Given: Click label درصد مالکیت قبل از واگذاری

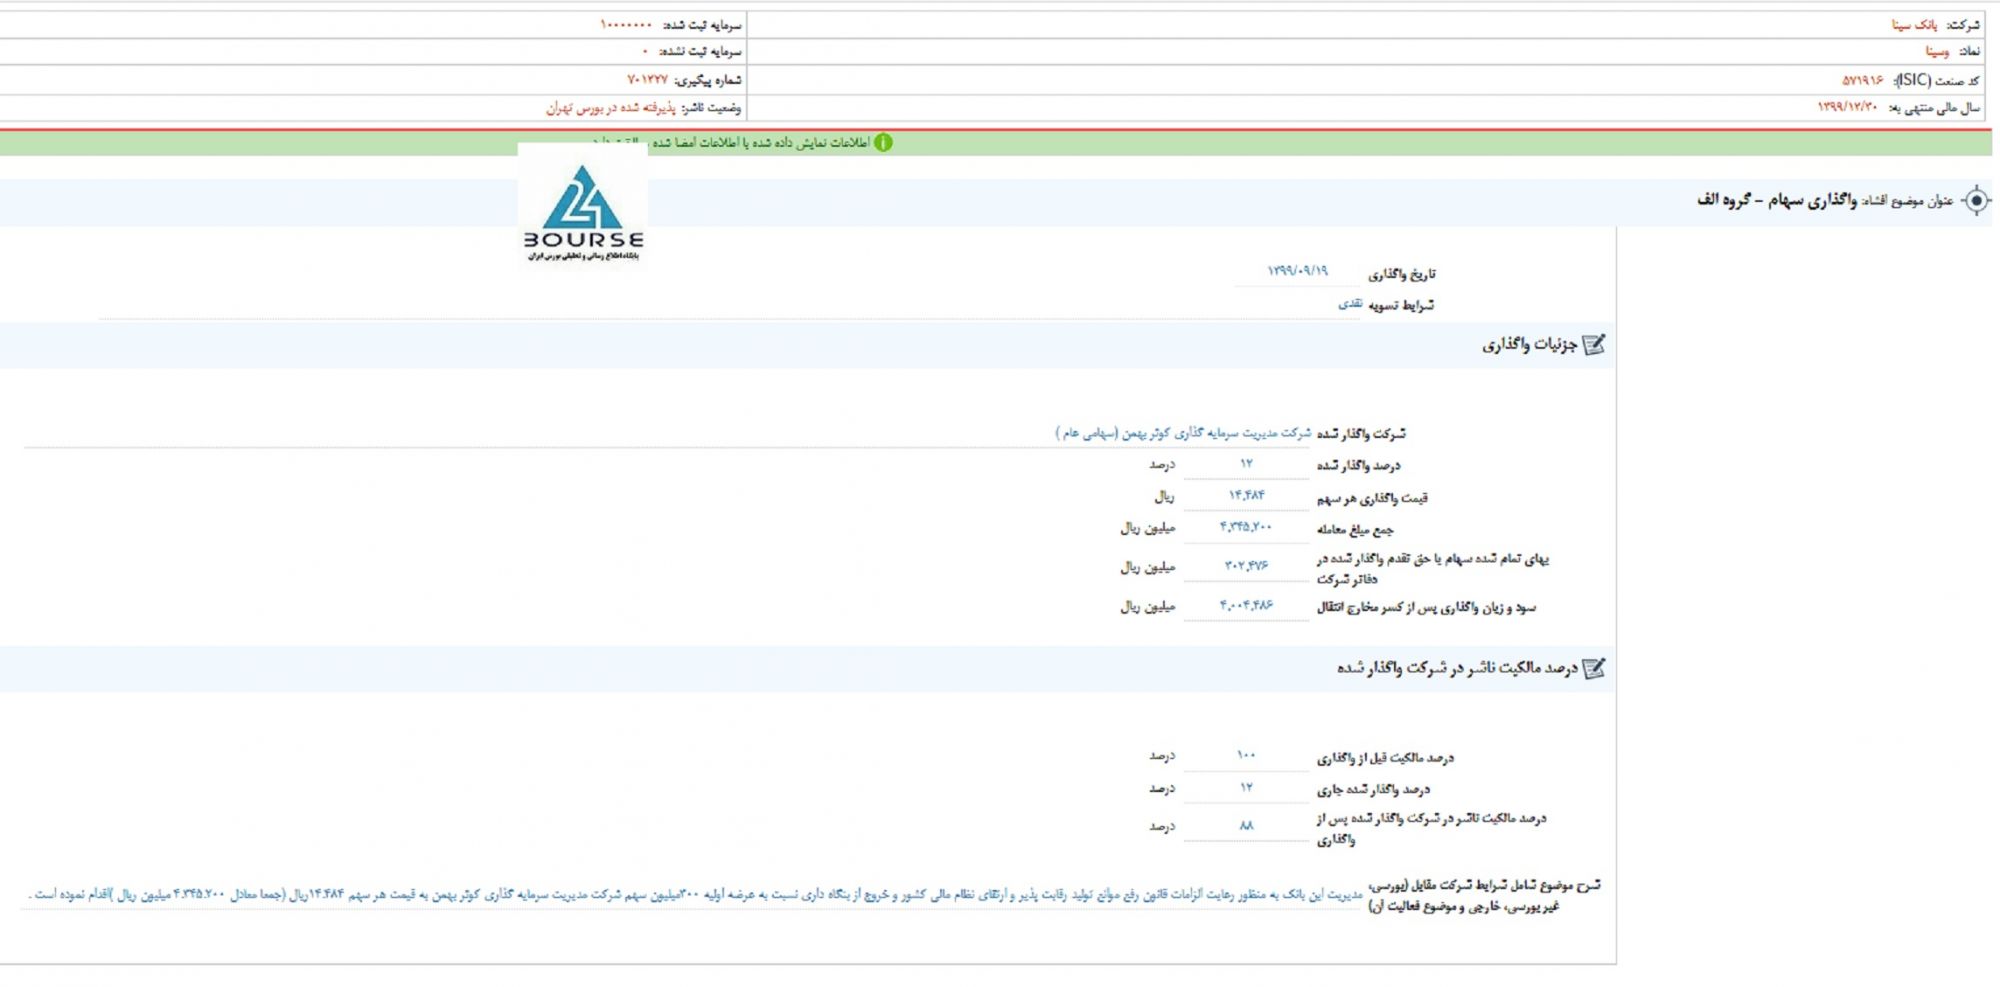Looking at the screenshot, I should 1385,758.
